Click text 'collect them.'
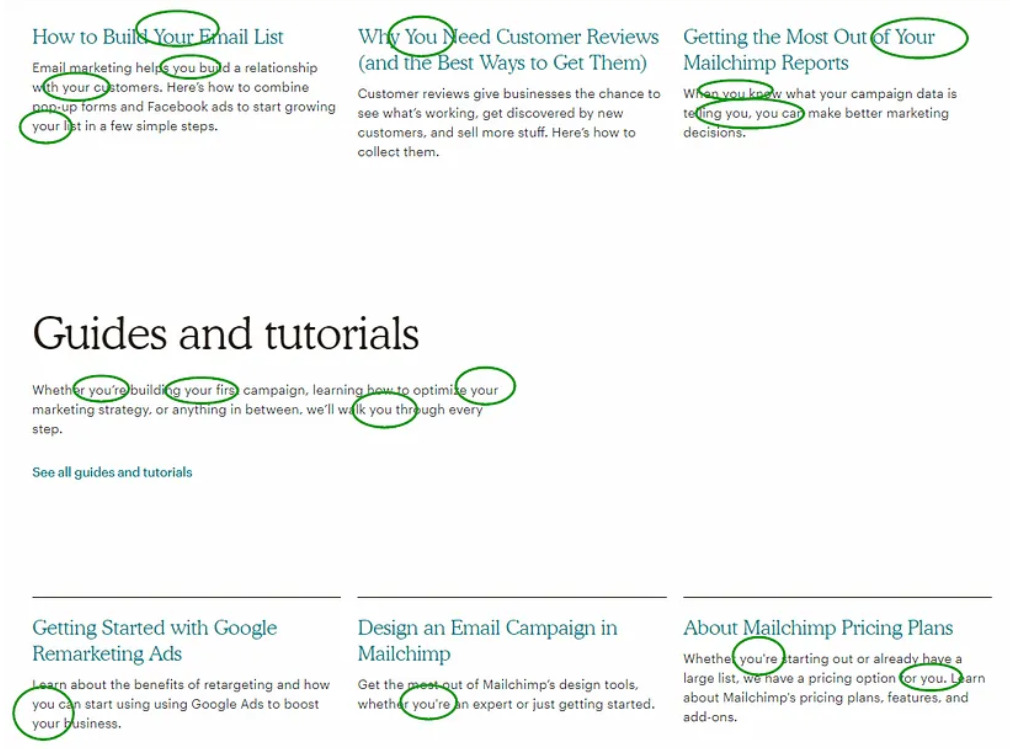 click(398, 152)
